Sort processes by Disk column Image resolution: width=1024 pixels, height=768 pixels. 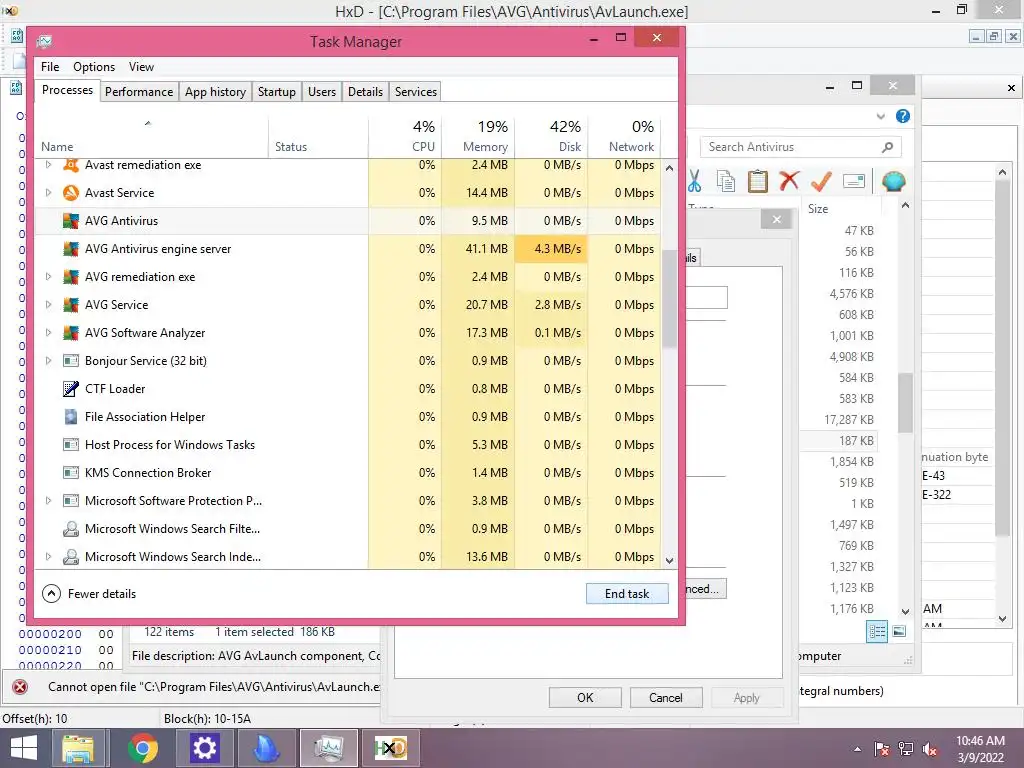point(552,137)
